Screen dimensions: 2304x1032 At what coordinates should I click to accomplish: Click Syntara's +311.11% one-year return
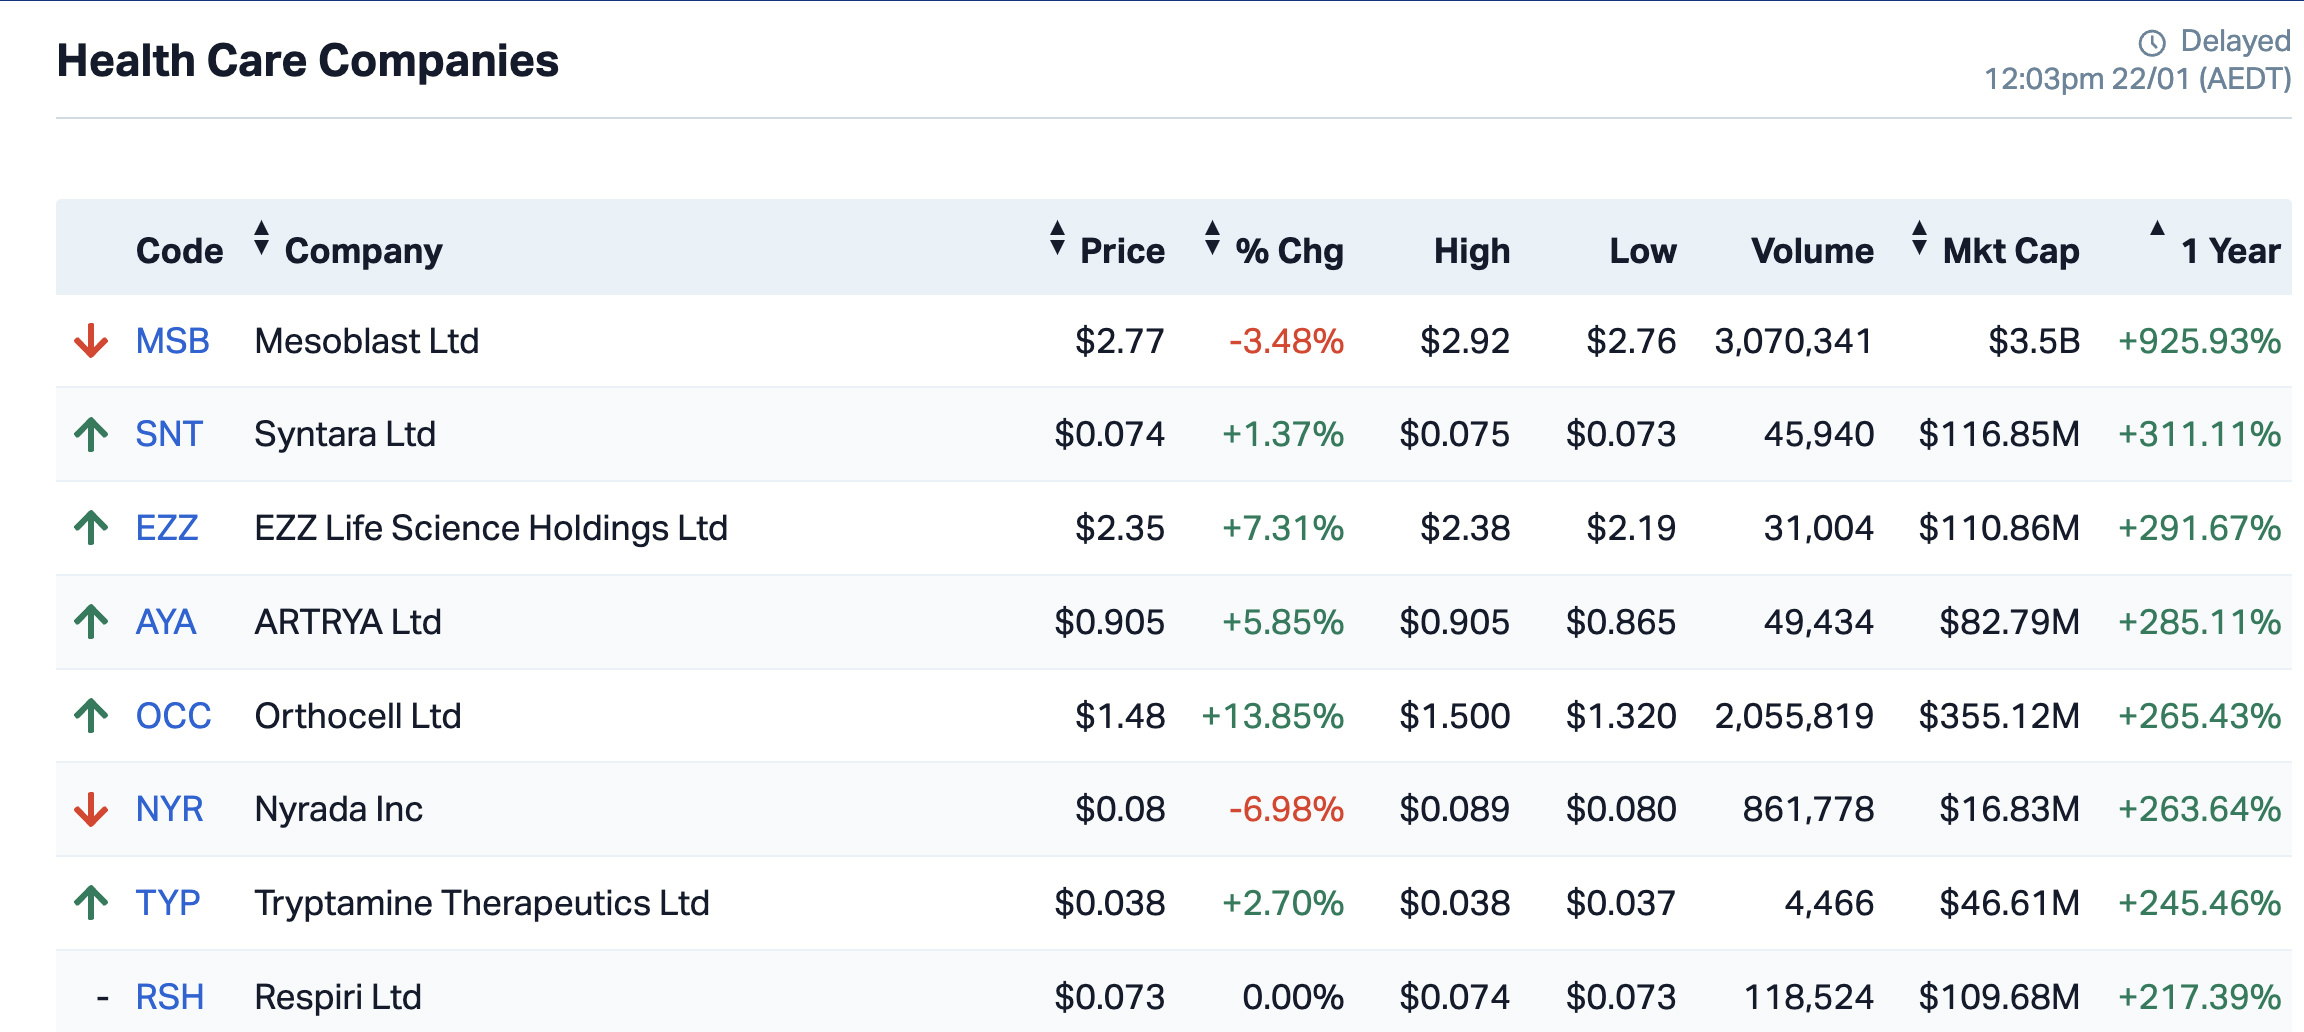2200,434
